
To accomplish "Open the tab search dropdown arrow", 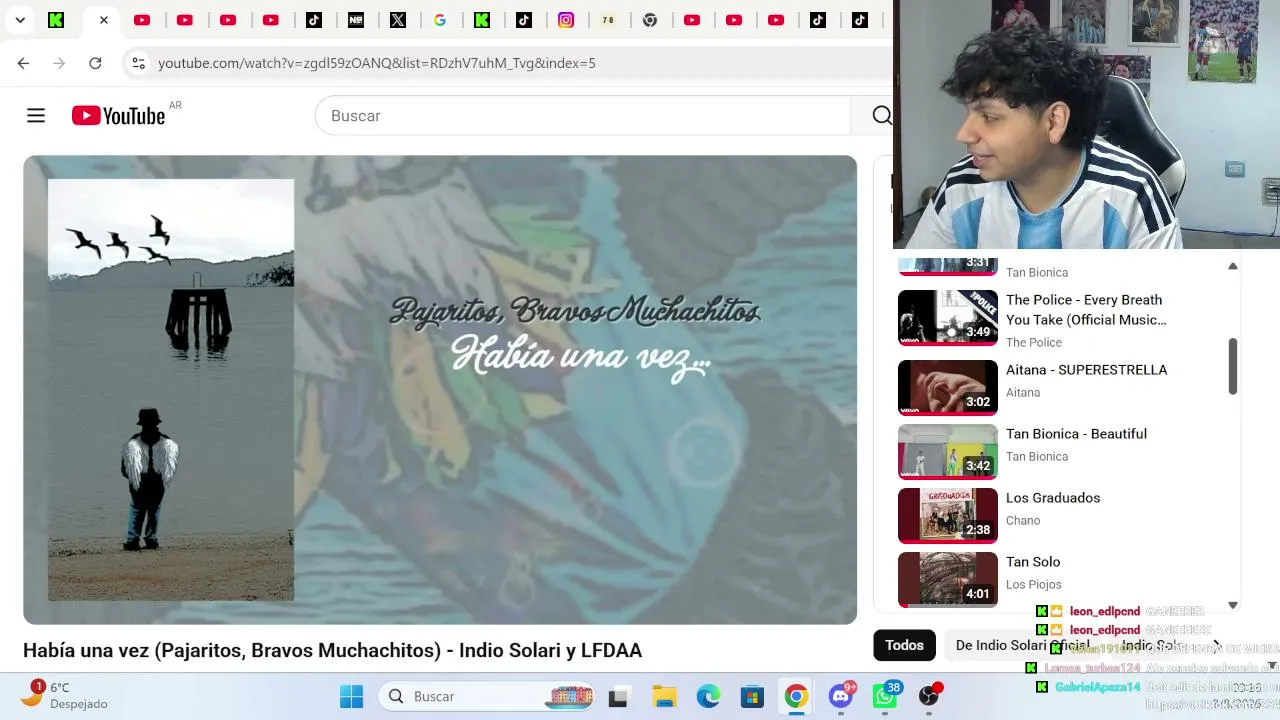I will coord(20,20).
